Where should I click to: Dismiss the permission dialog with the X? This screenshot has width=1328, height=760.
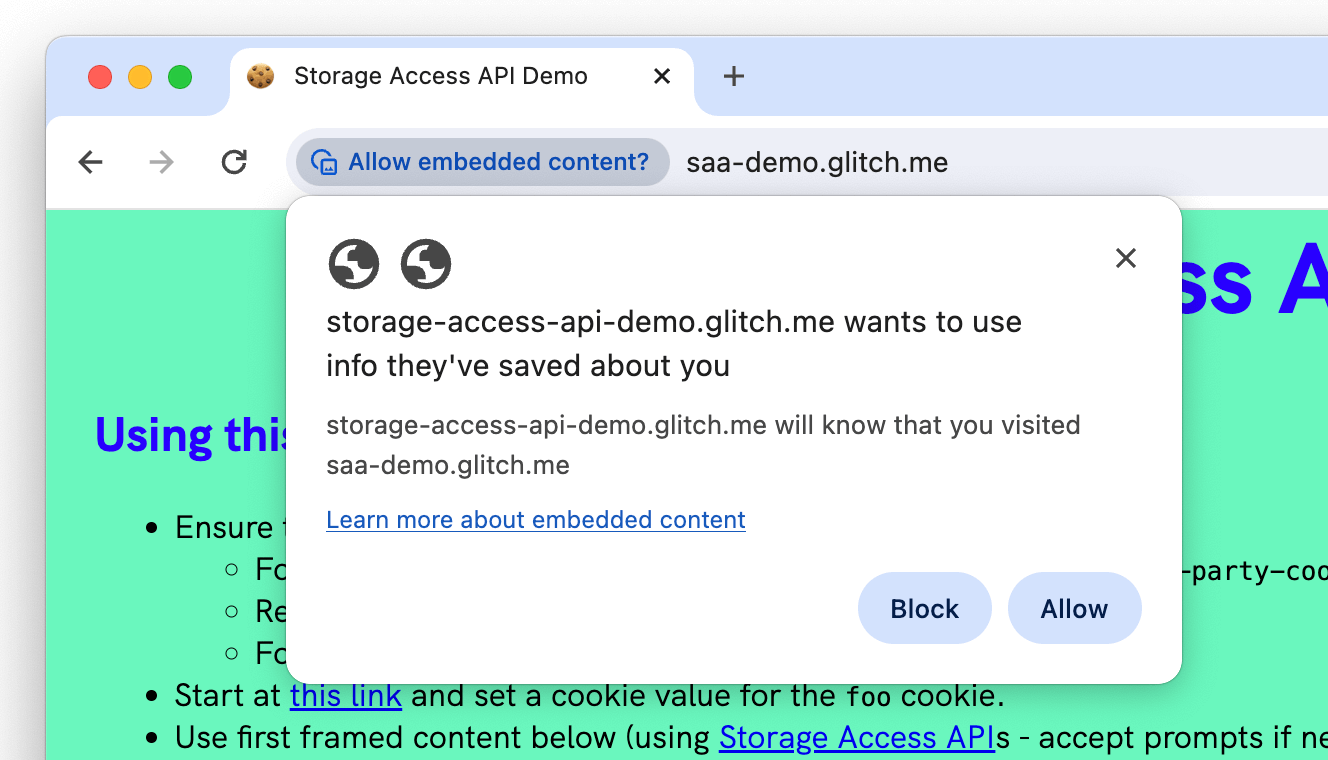pos(1125,258)
